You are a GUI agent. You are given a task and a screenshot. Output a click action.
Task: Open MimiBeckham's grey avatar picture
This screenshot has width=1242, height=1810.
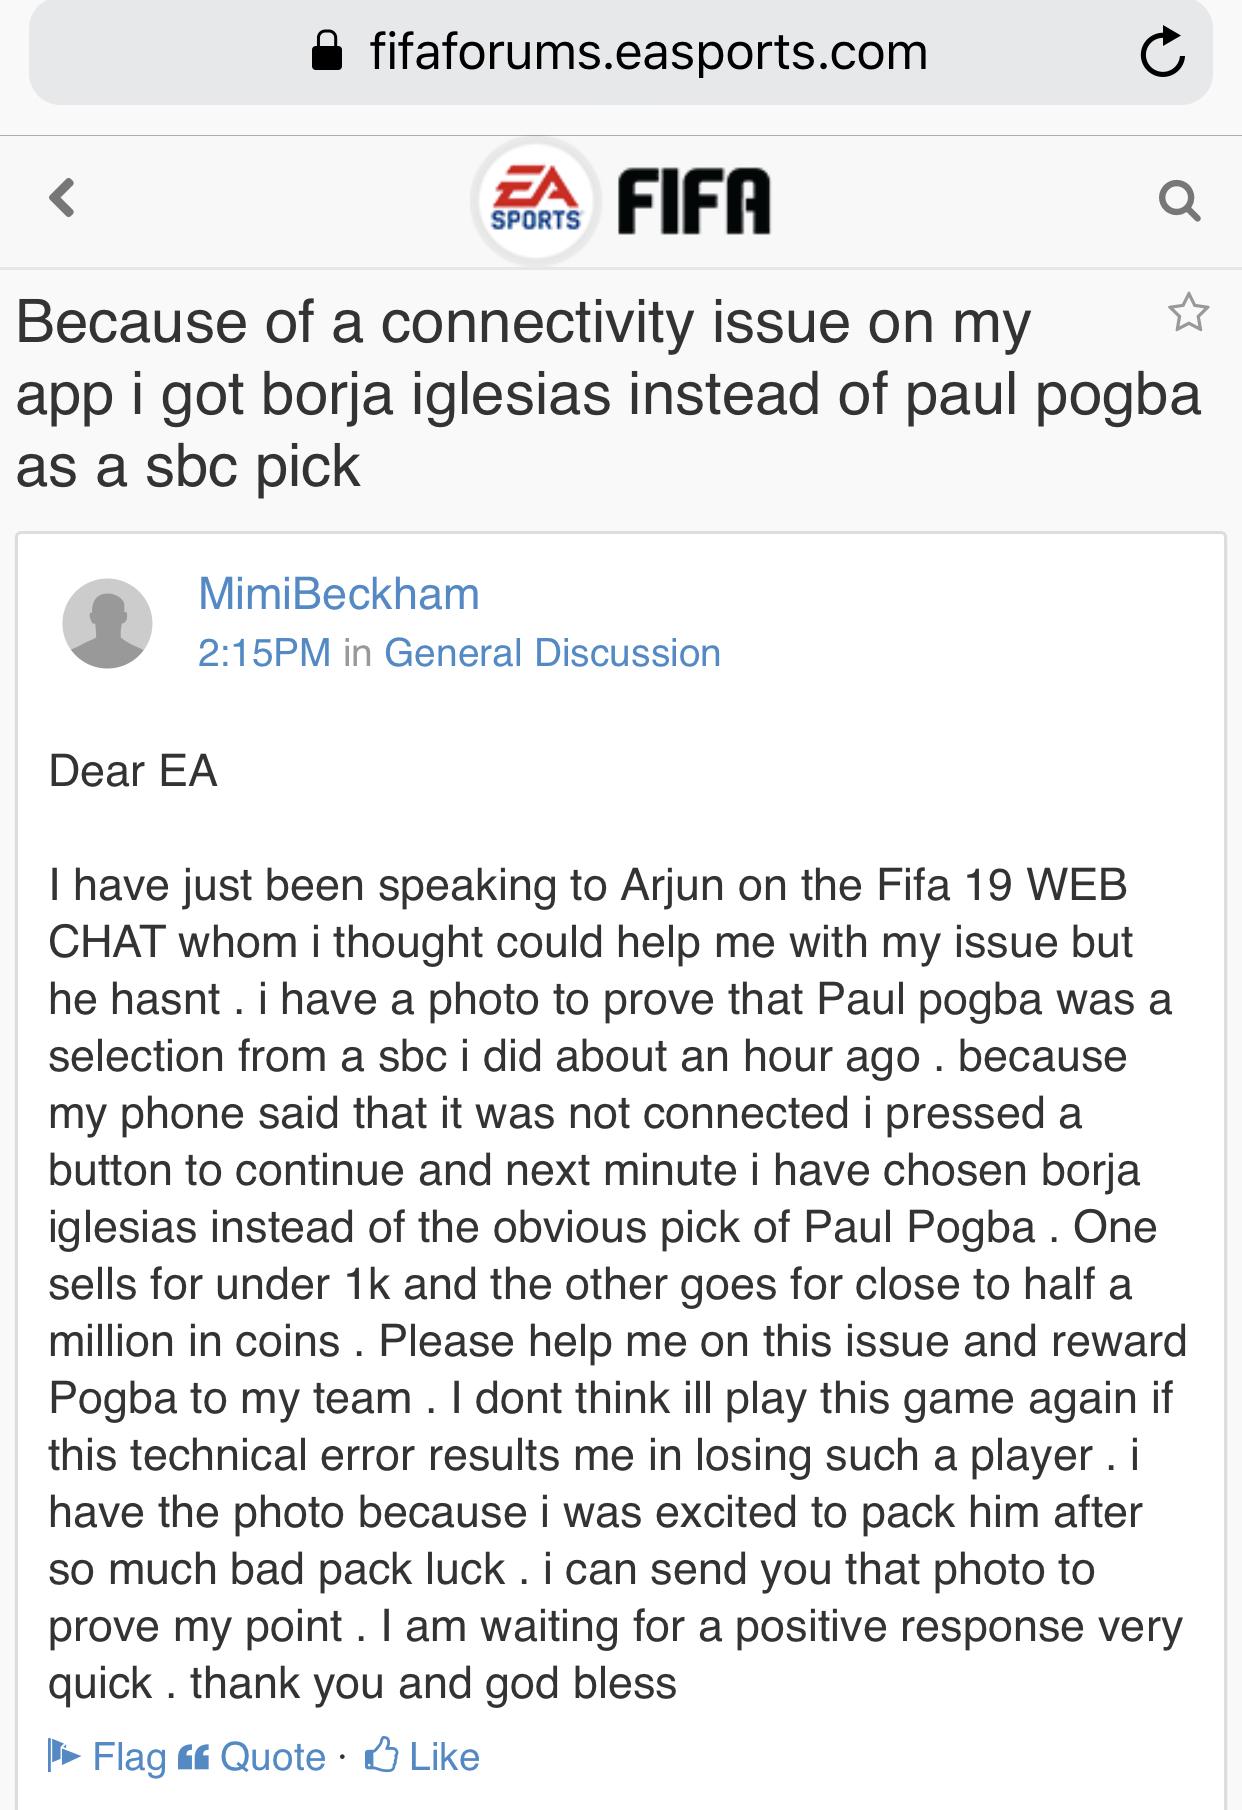[x=107, y=623]
